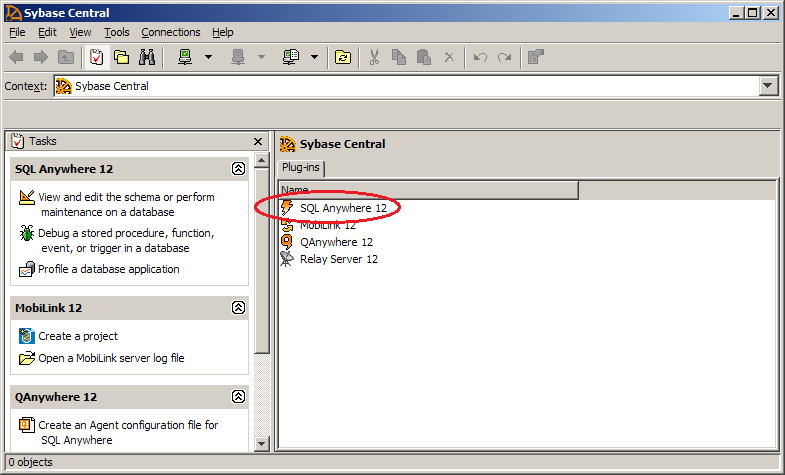The image size is (785, 475).
Task: Click Profile a database application link
Action: pyautogui.click(x=109, y=269)
